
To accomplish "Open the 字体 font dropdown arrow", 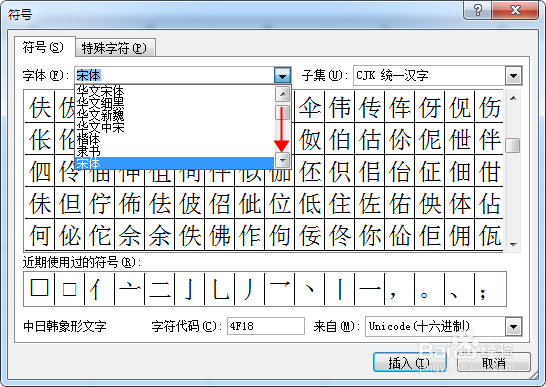I will pyautogui.click(x=282, y=75).
